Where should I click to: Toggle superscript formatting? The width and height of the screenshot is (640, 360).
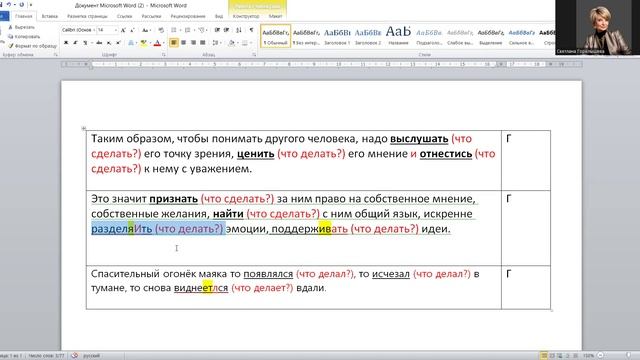[118, 42]
